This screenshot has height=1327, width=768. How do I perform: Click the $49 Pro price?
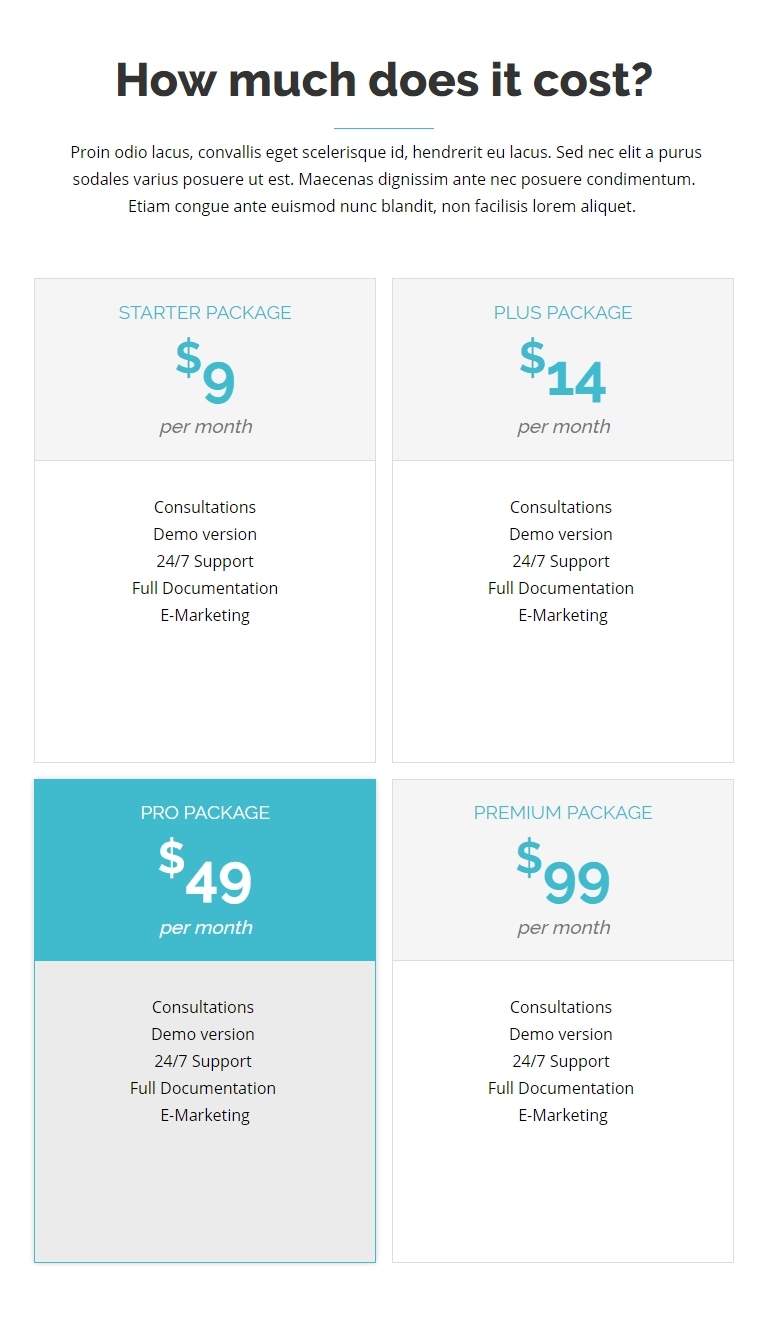(x=205, y=871)
